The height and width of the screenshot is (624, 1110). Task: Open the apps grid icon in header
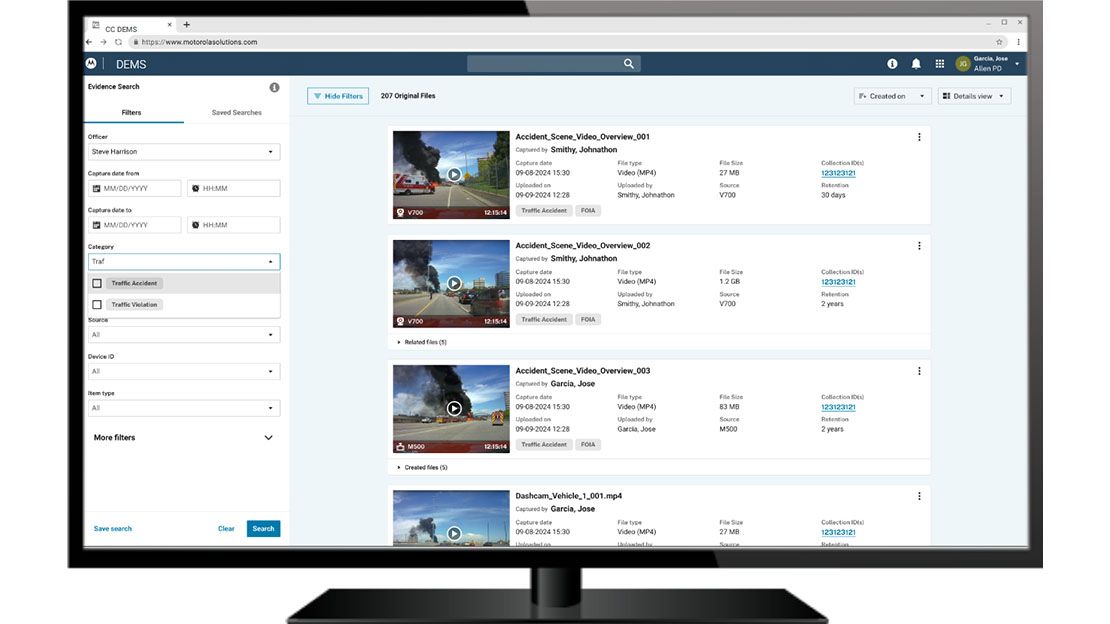[x=940, y=64]
